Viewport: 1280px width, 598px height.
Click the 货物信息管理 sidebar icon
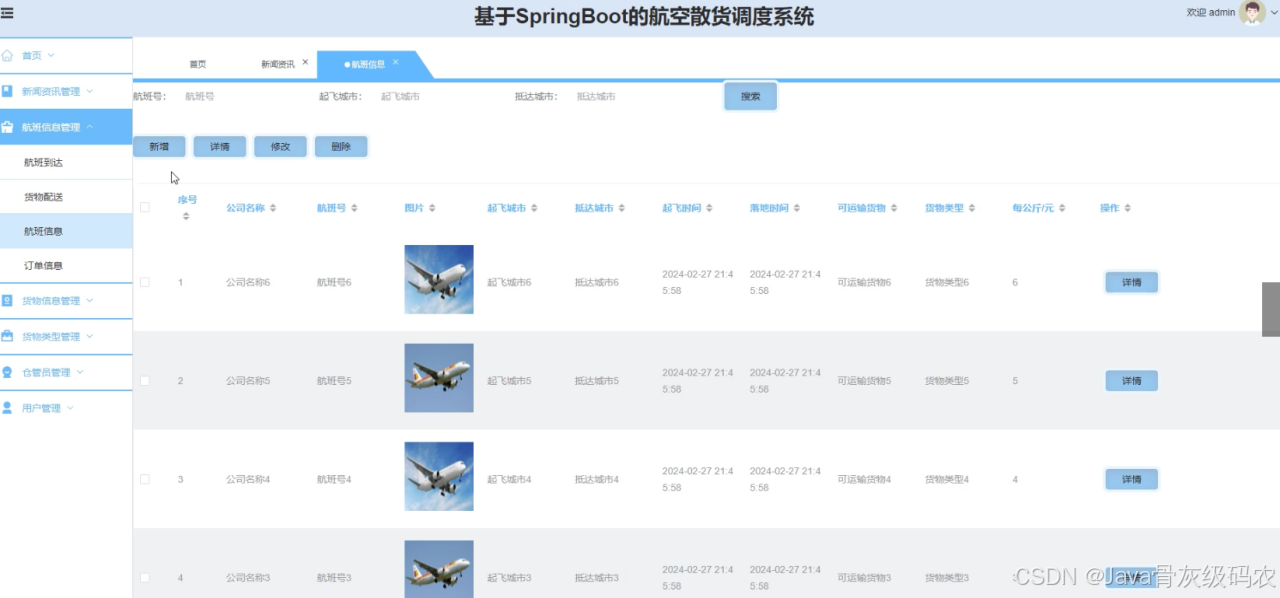click(8, 300)
